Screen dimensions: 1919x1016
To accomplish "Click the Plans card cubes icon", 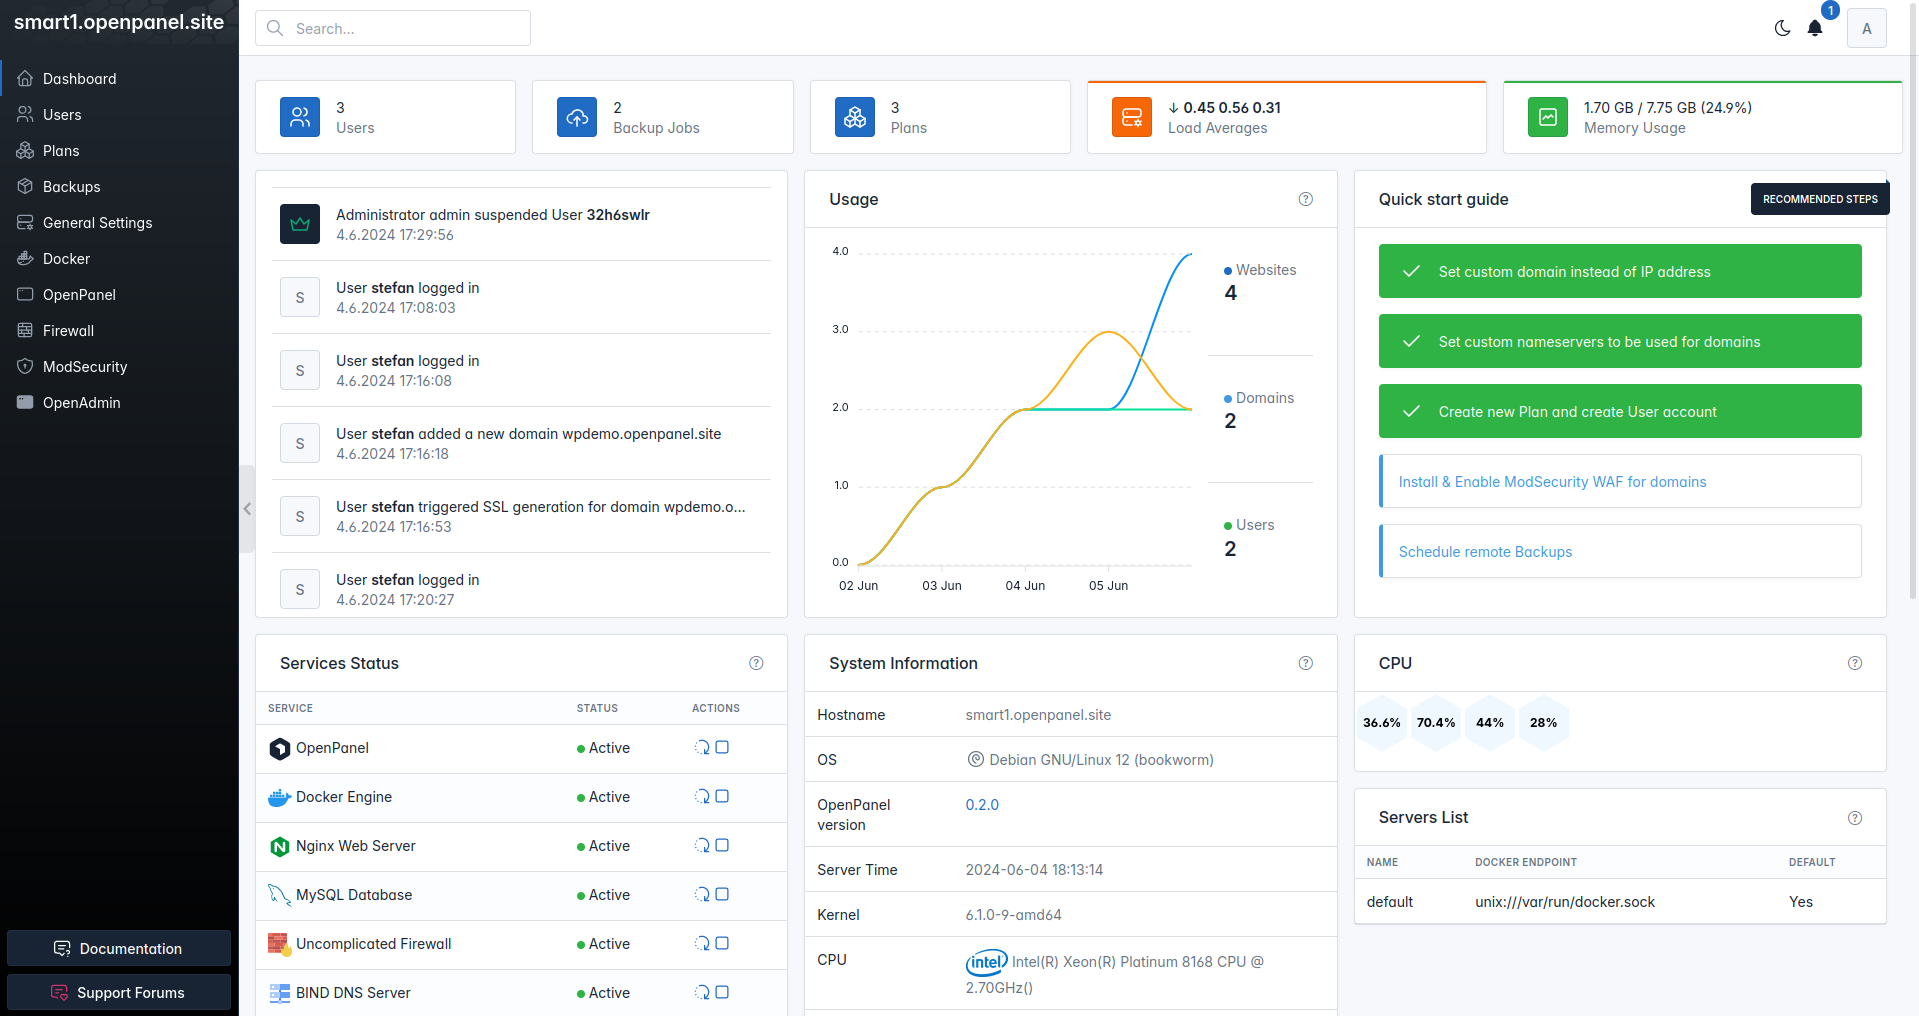I will coord(855,117).
